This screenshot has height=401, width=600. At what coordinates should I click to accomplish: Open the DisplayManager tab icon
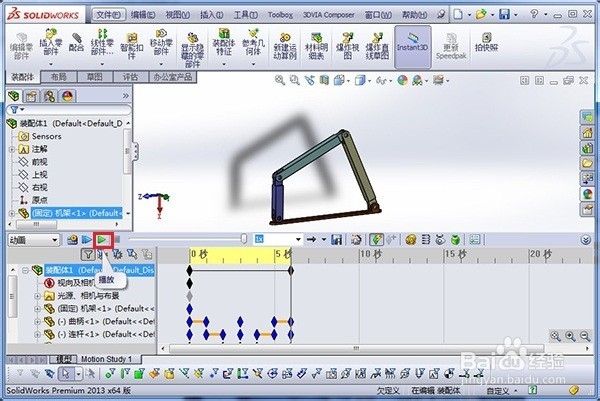(67, 96)
